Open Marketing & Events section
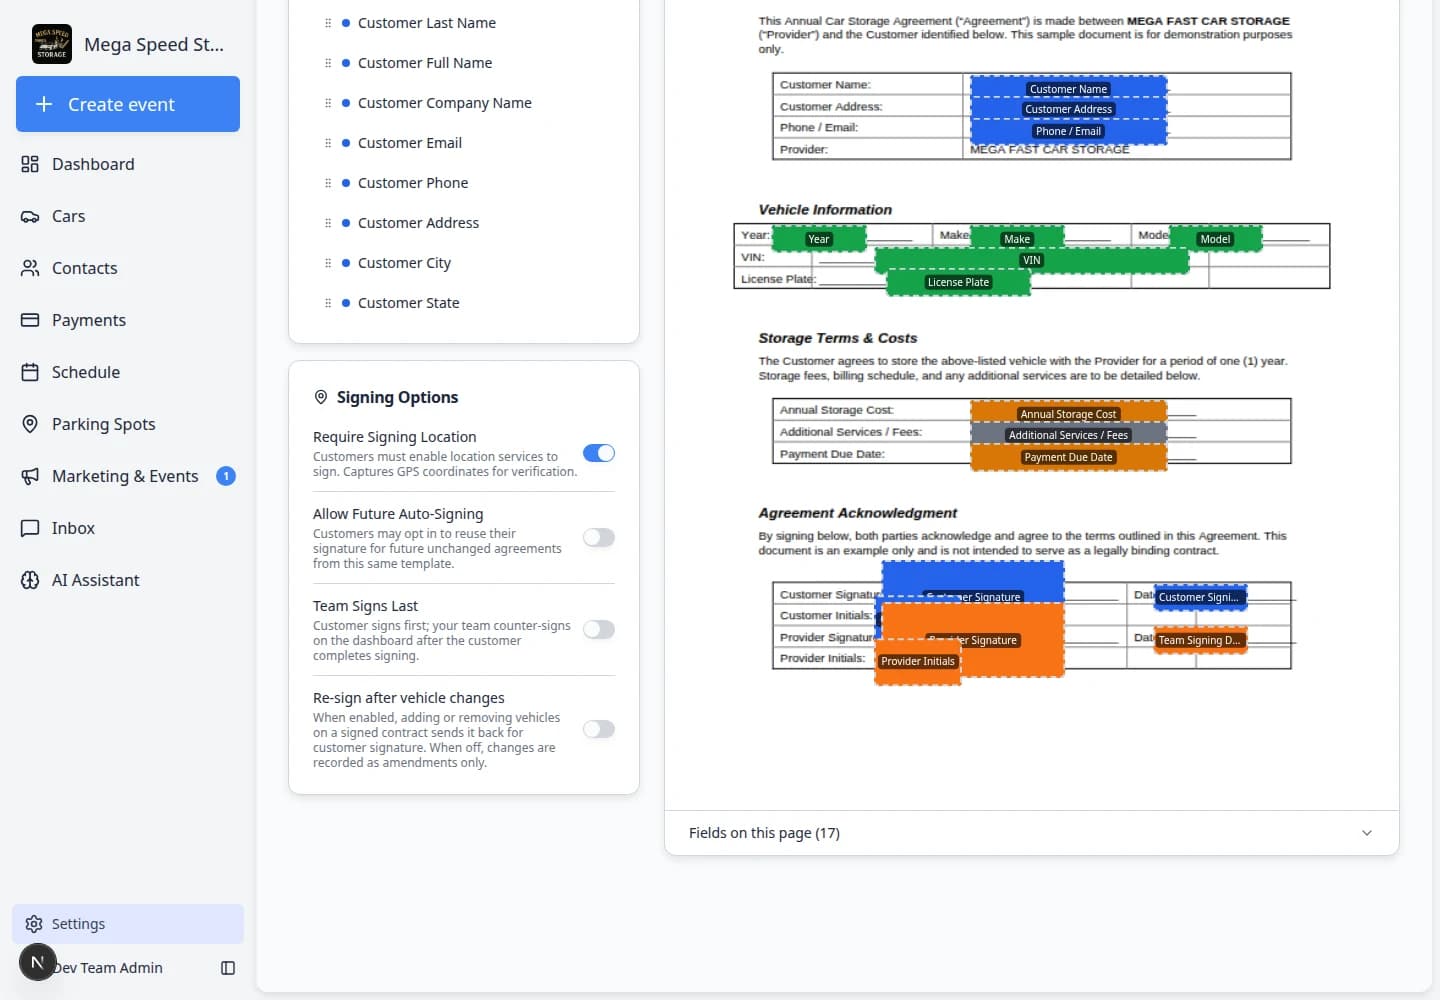1440x1000 pixels. [x=128, y=476]
